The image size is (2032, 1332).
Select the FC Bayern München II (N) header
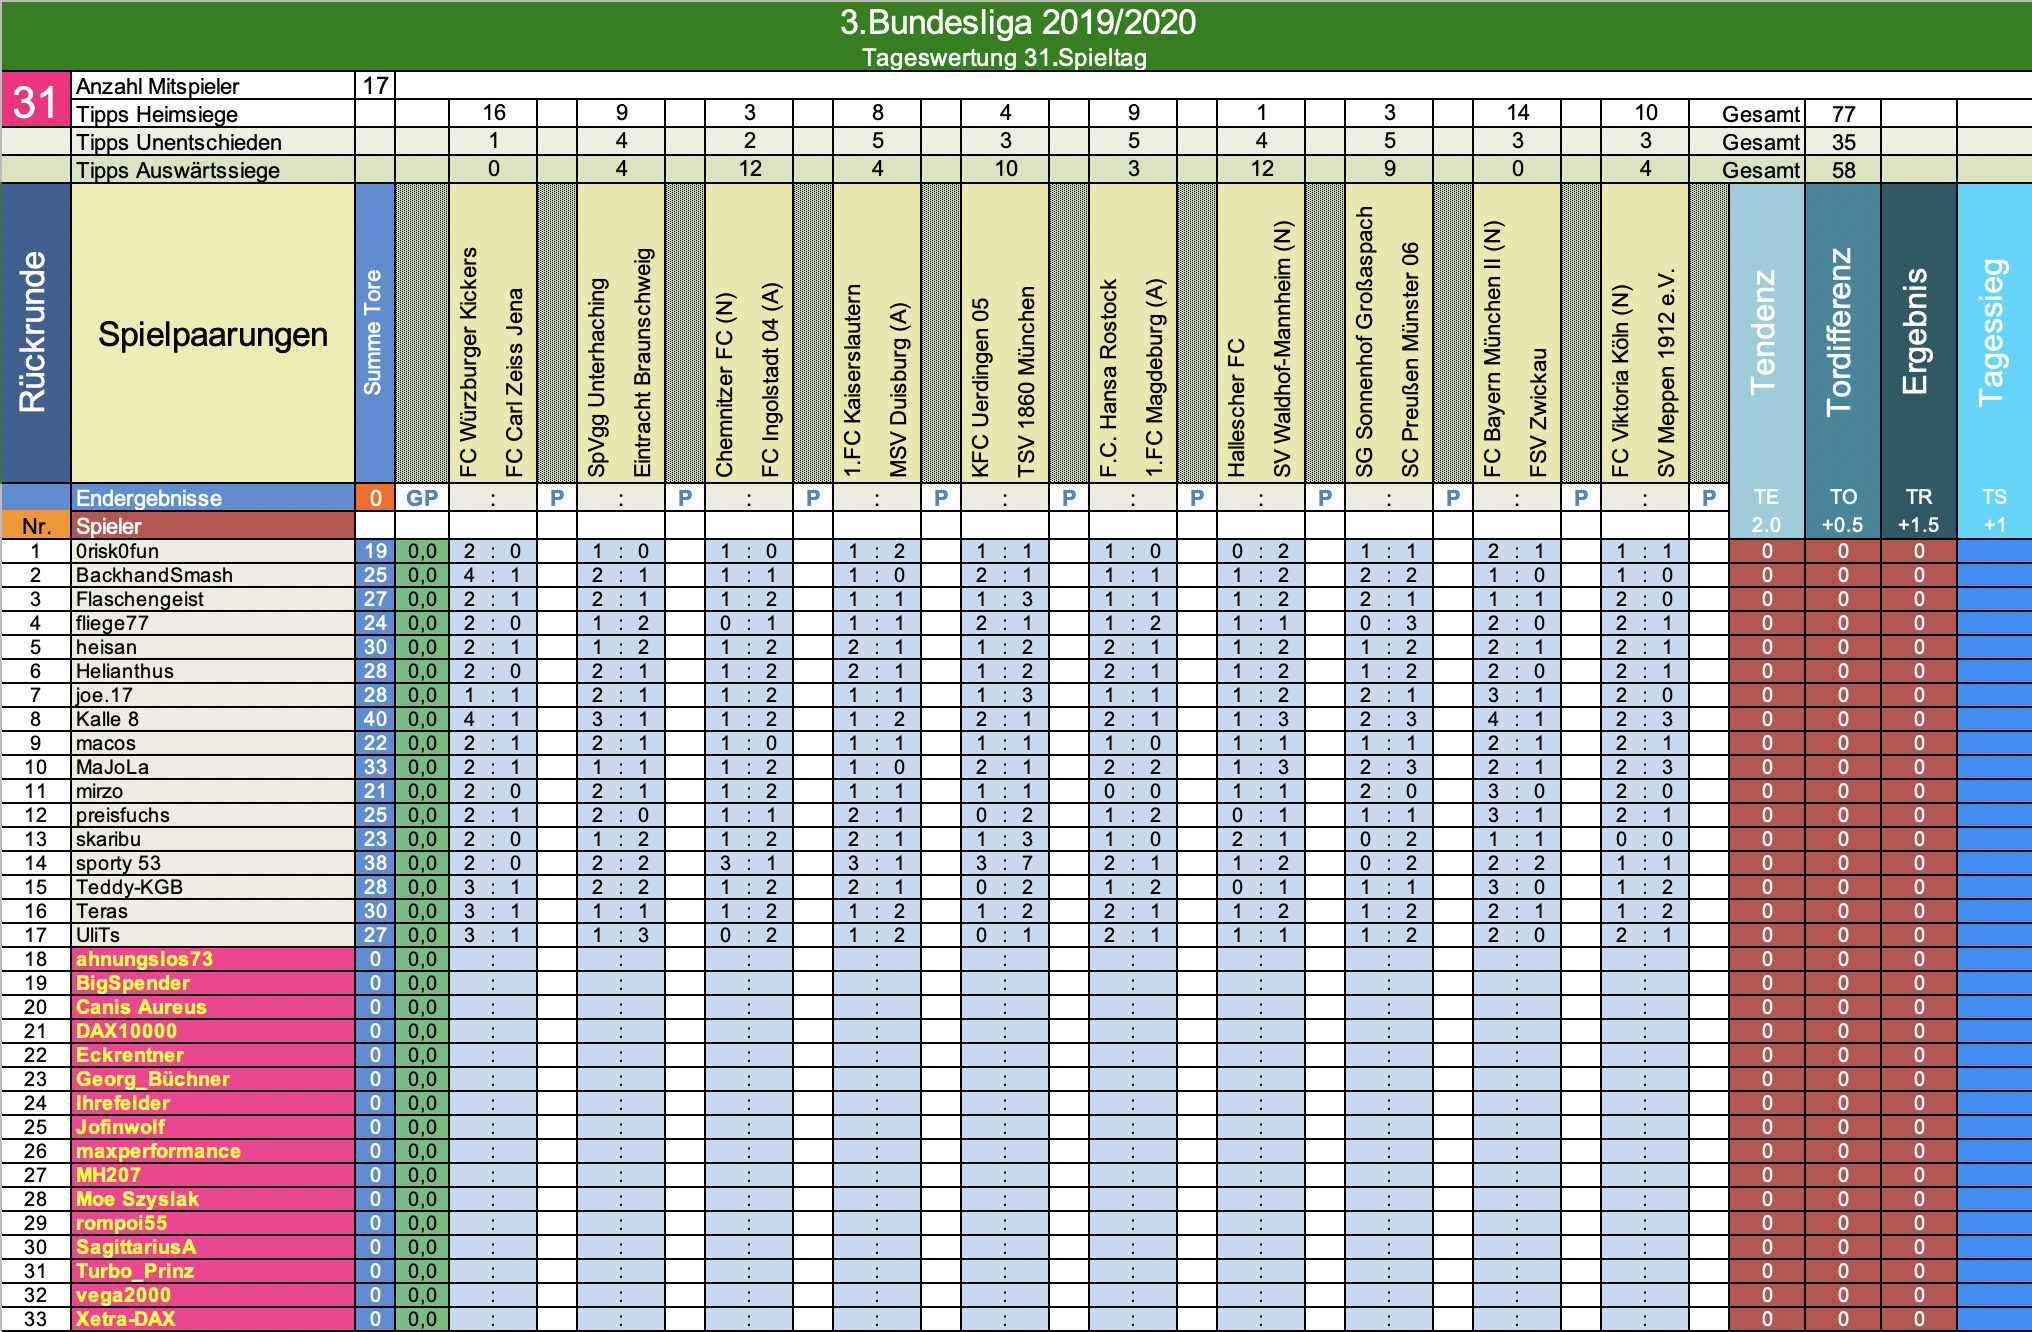click(1492, 350)
